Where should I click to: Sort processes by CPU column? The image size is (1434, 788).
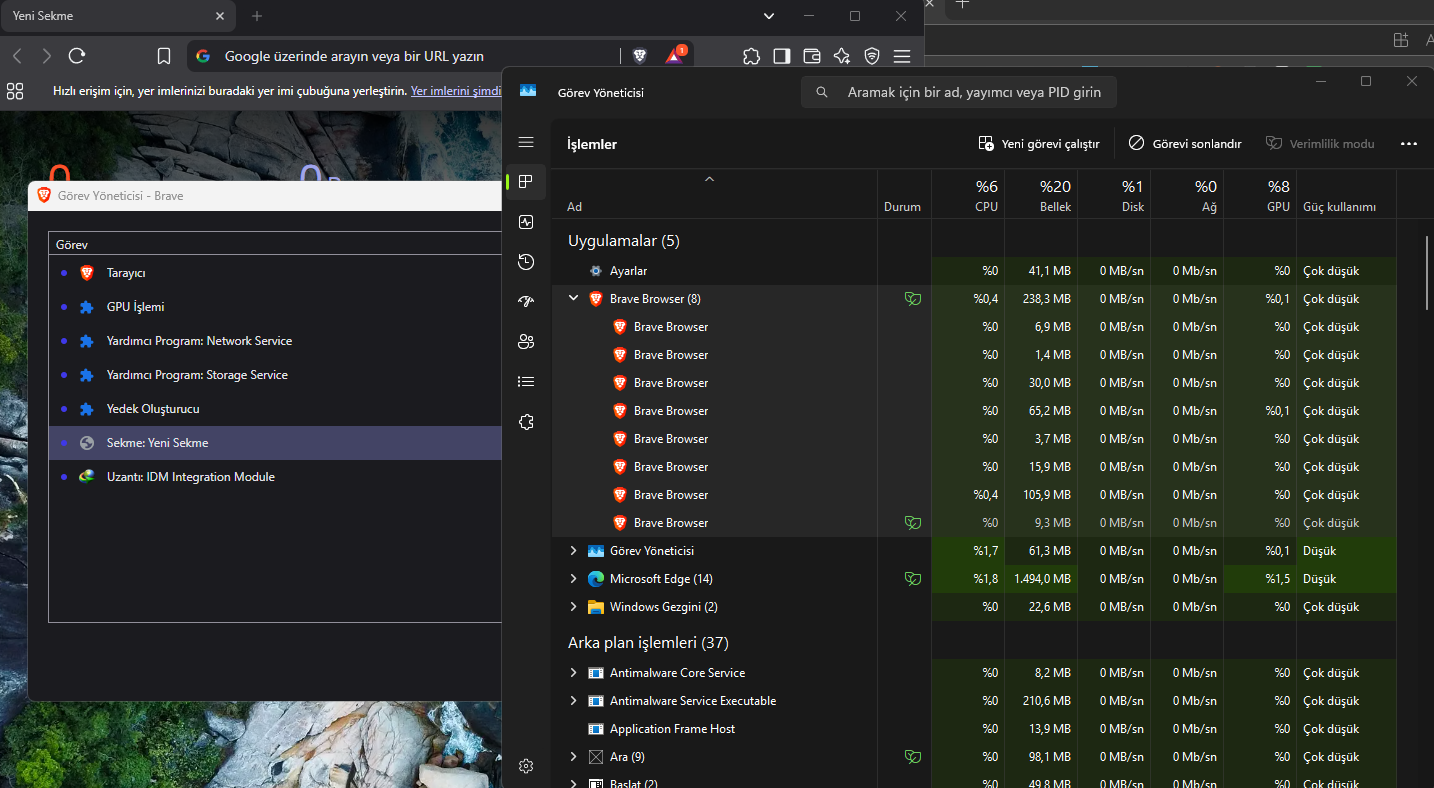click(968, 194)
